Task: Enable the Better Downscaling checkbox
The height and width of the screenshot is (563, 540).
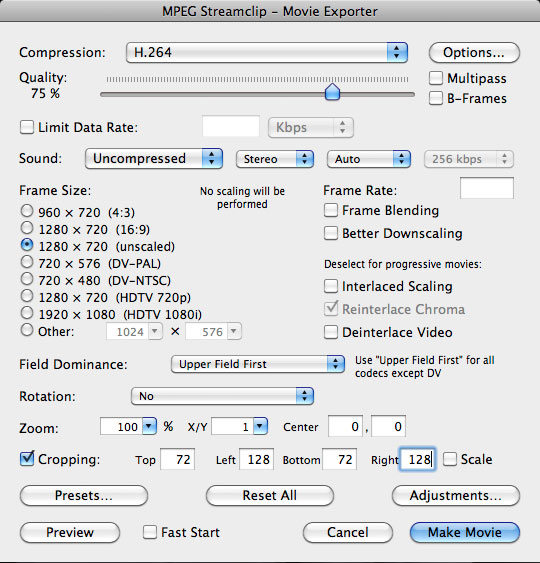Action: [x=331, y=233]
